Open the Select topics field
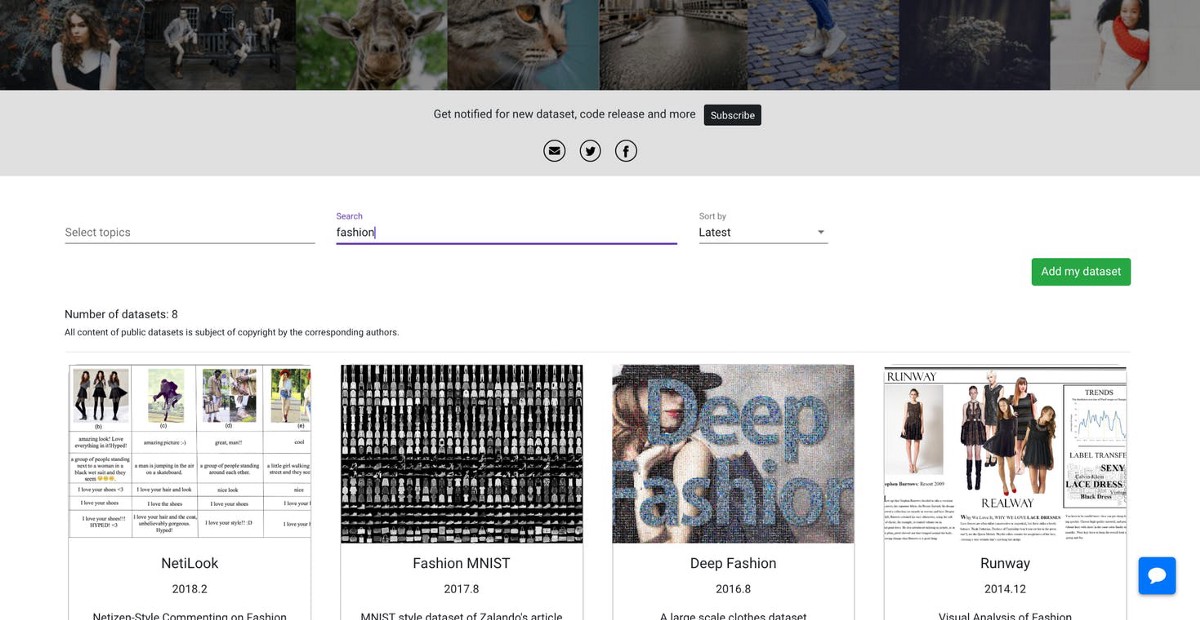 coord(190,232)
